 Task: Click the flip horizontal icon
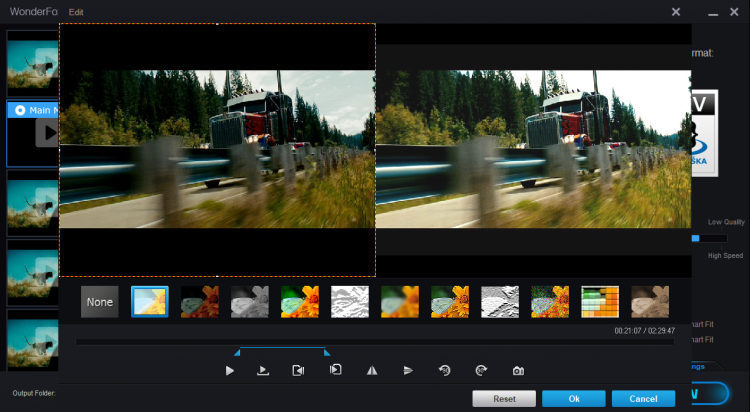(x=371, y=370)
